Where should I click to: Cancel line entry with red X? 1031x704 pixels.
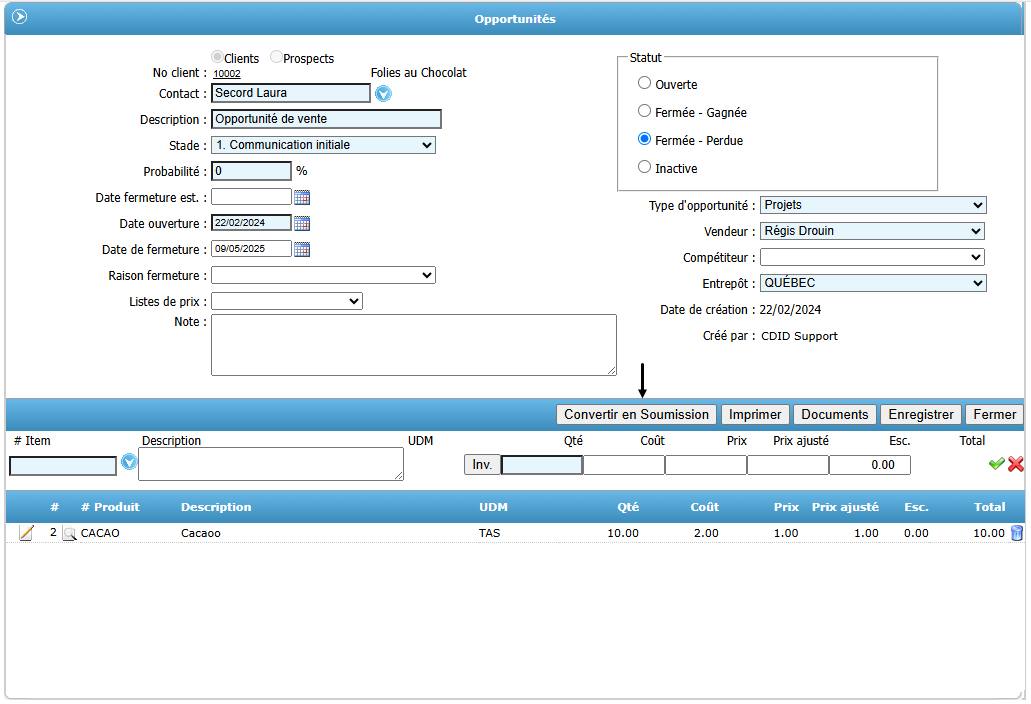1016,464
